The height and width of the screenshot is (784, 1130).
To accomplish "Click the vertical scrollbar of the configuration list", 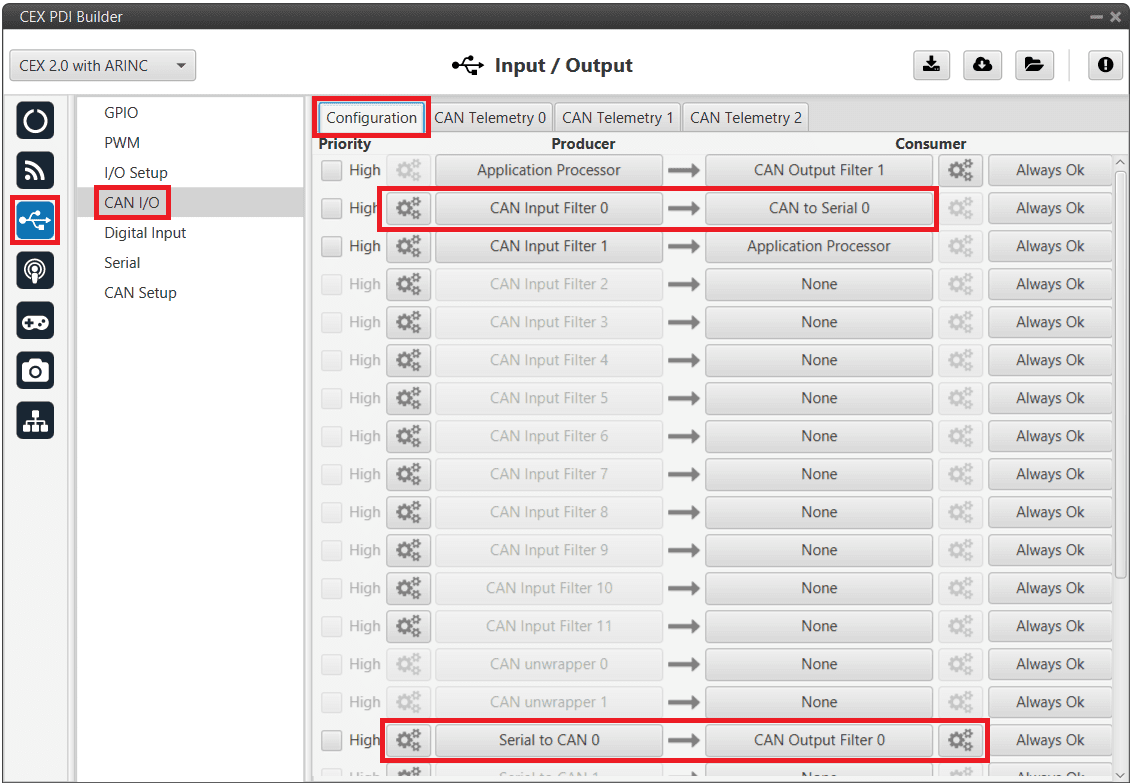I will [x=1120, y=370].
